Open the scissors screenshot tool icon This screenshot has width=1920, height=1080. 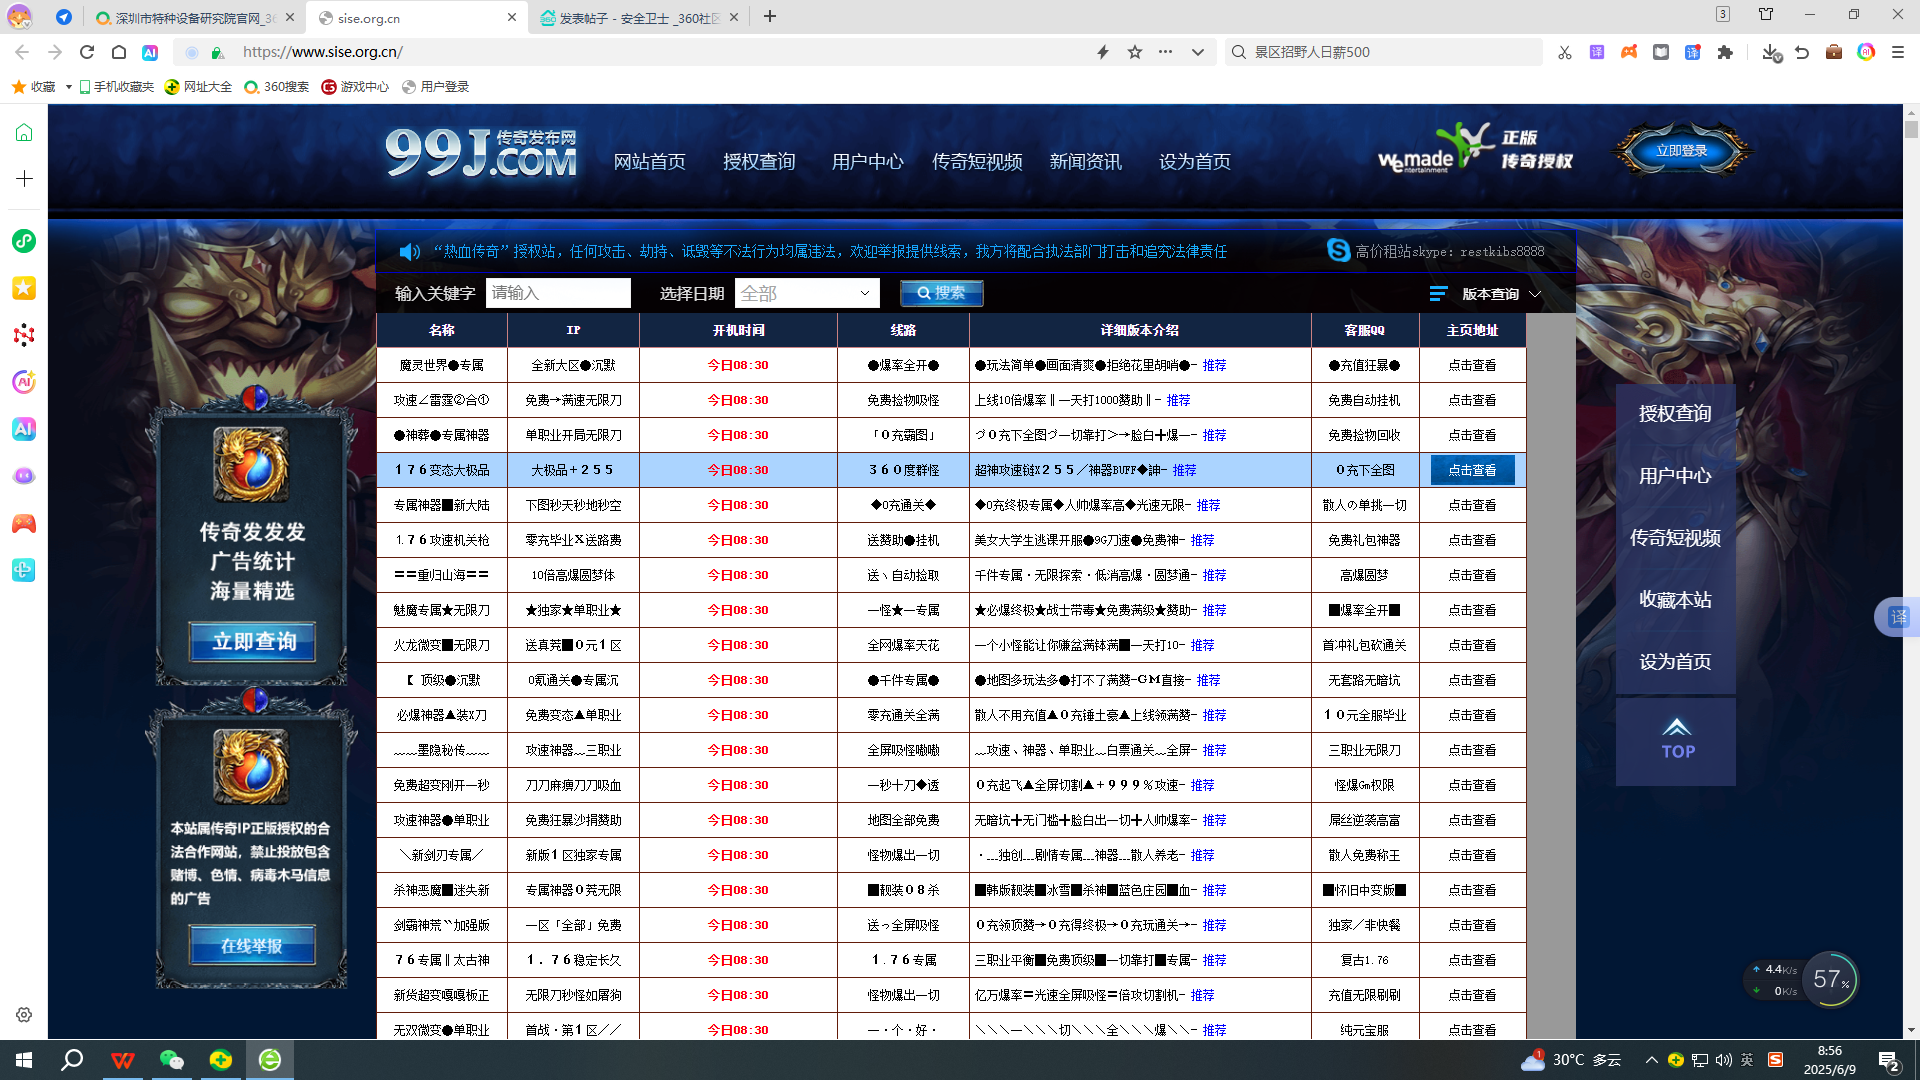(x=1564, y=52)
